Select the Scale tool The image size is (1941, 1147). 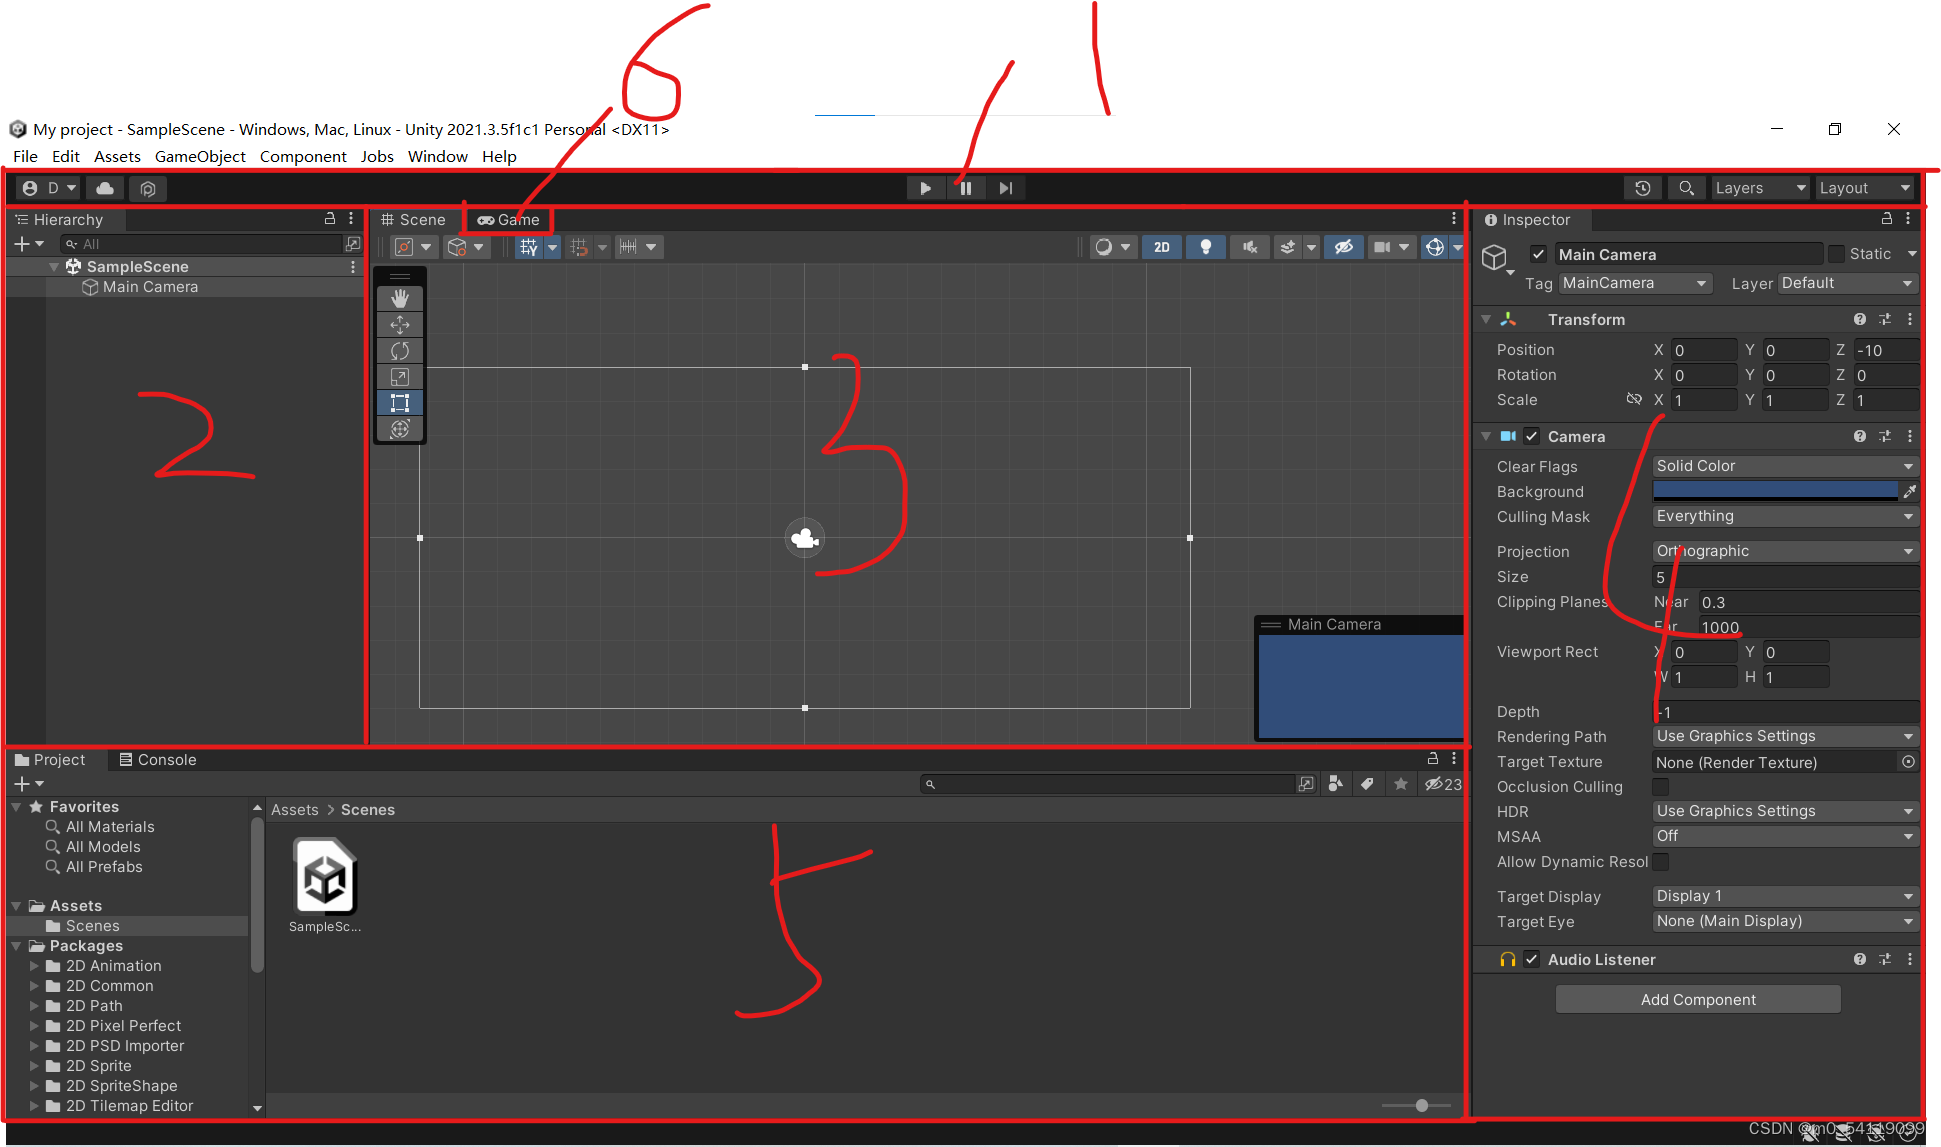coord(400,377)
